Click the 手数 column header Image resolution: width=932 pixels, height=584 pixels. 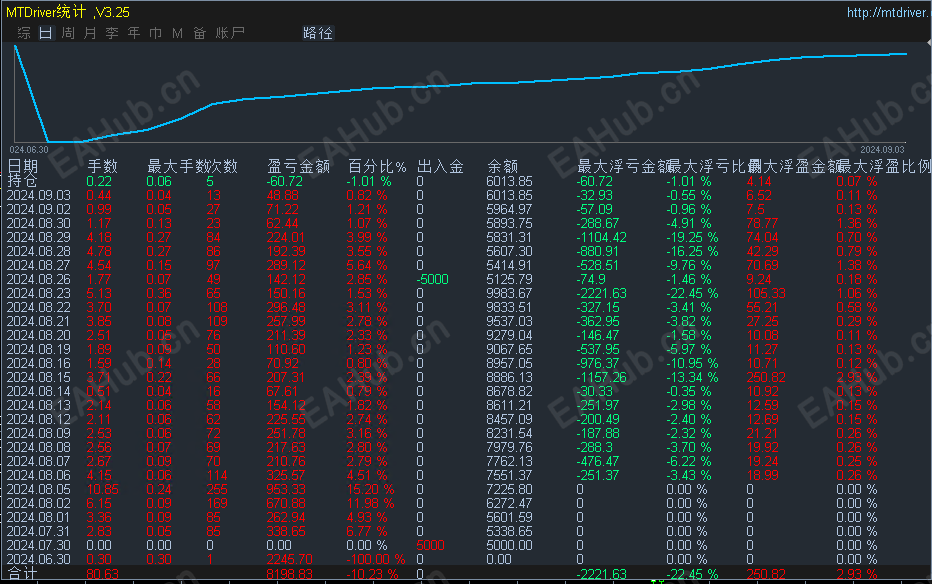102,166
